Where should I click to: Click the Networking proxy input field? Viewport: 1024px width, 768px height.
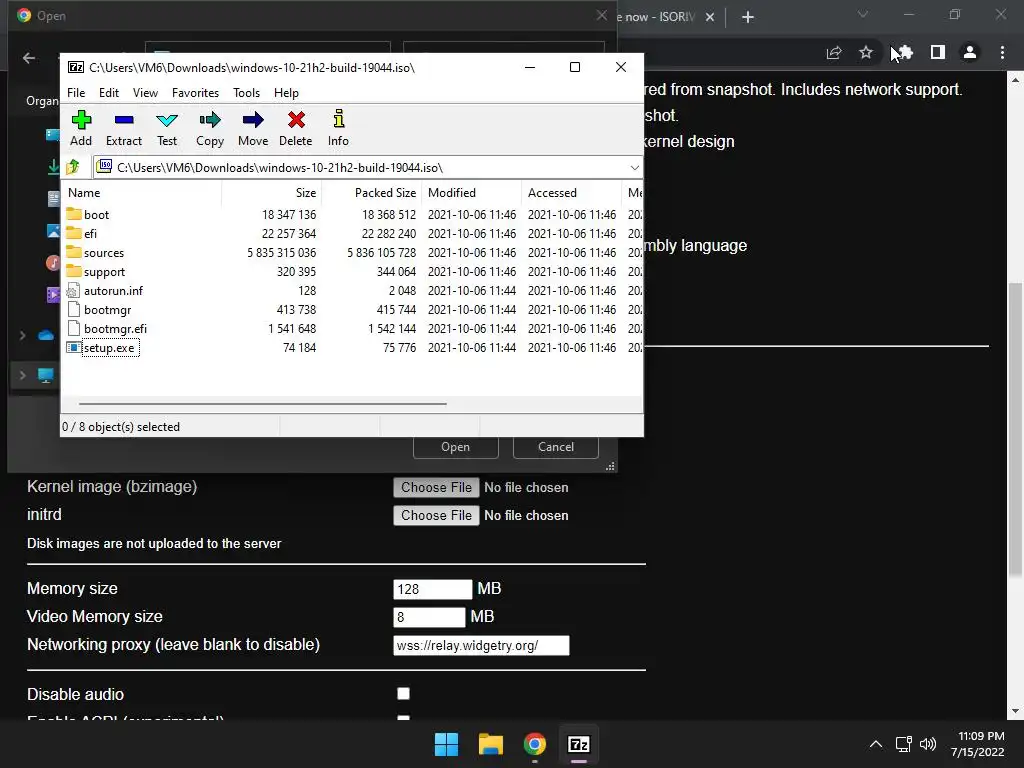coord(481,645)
